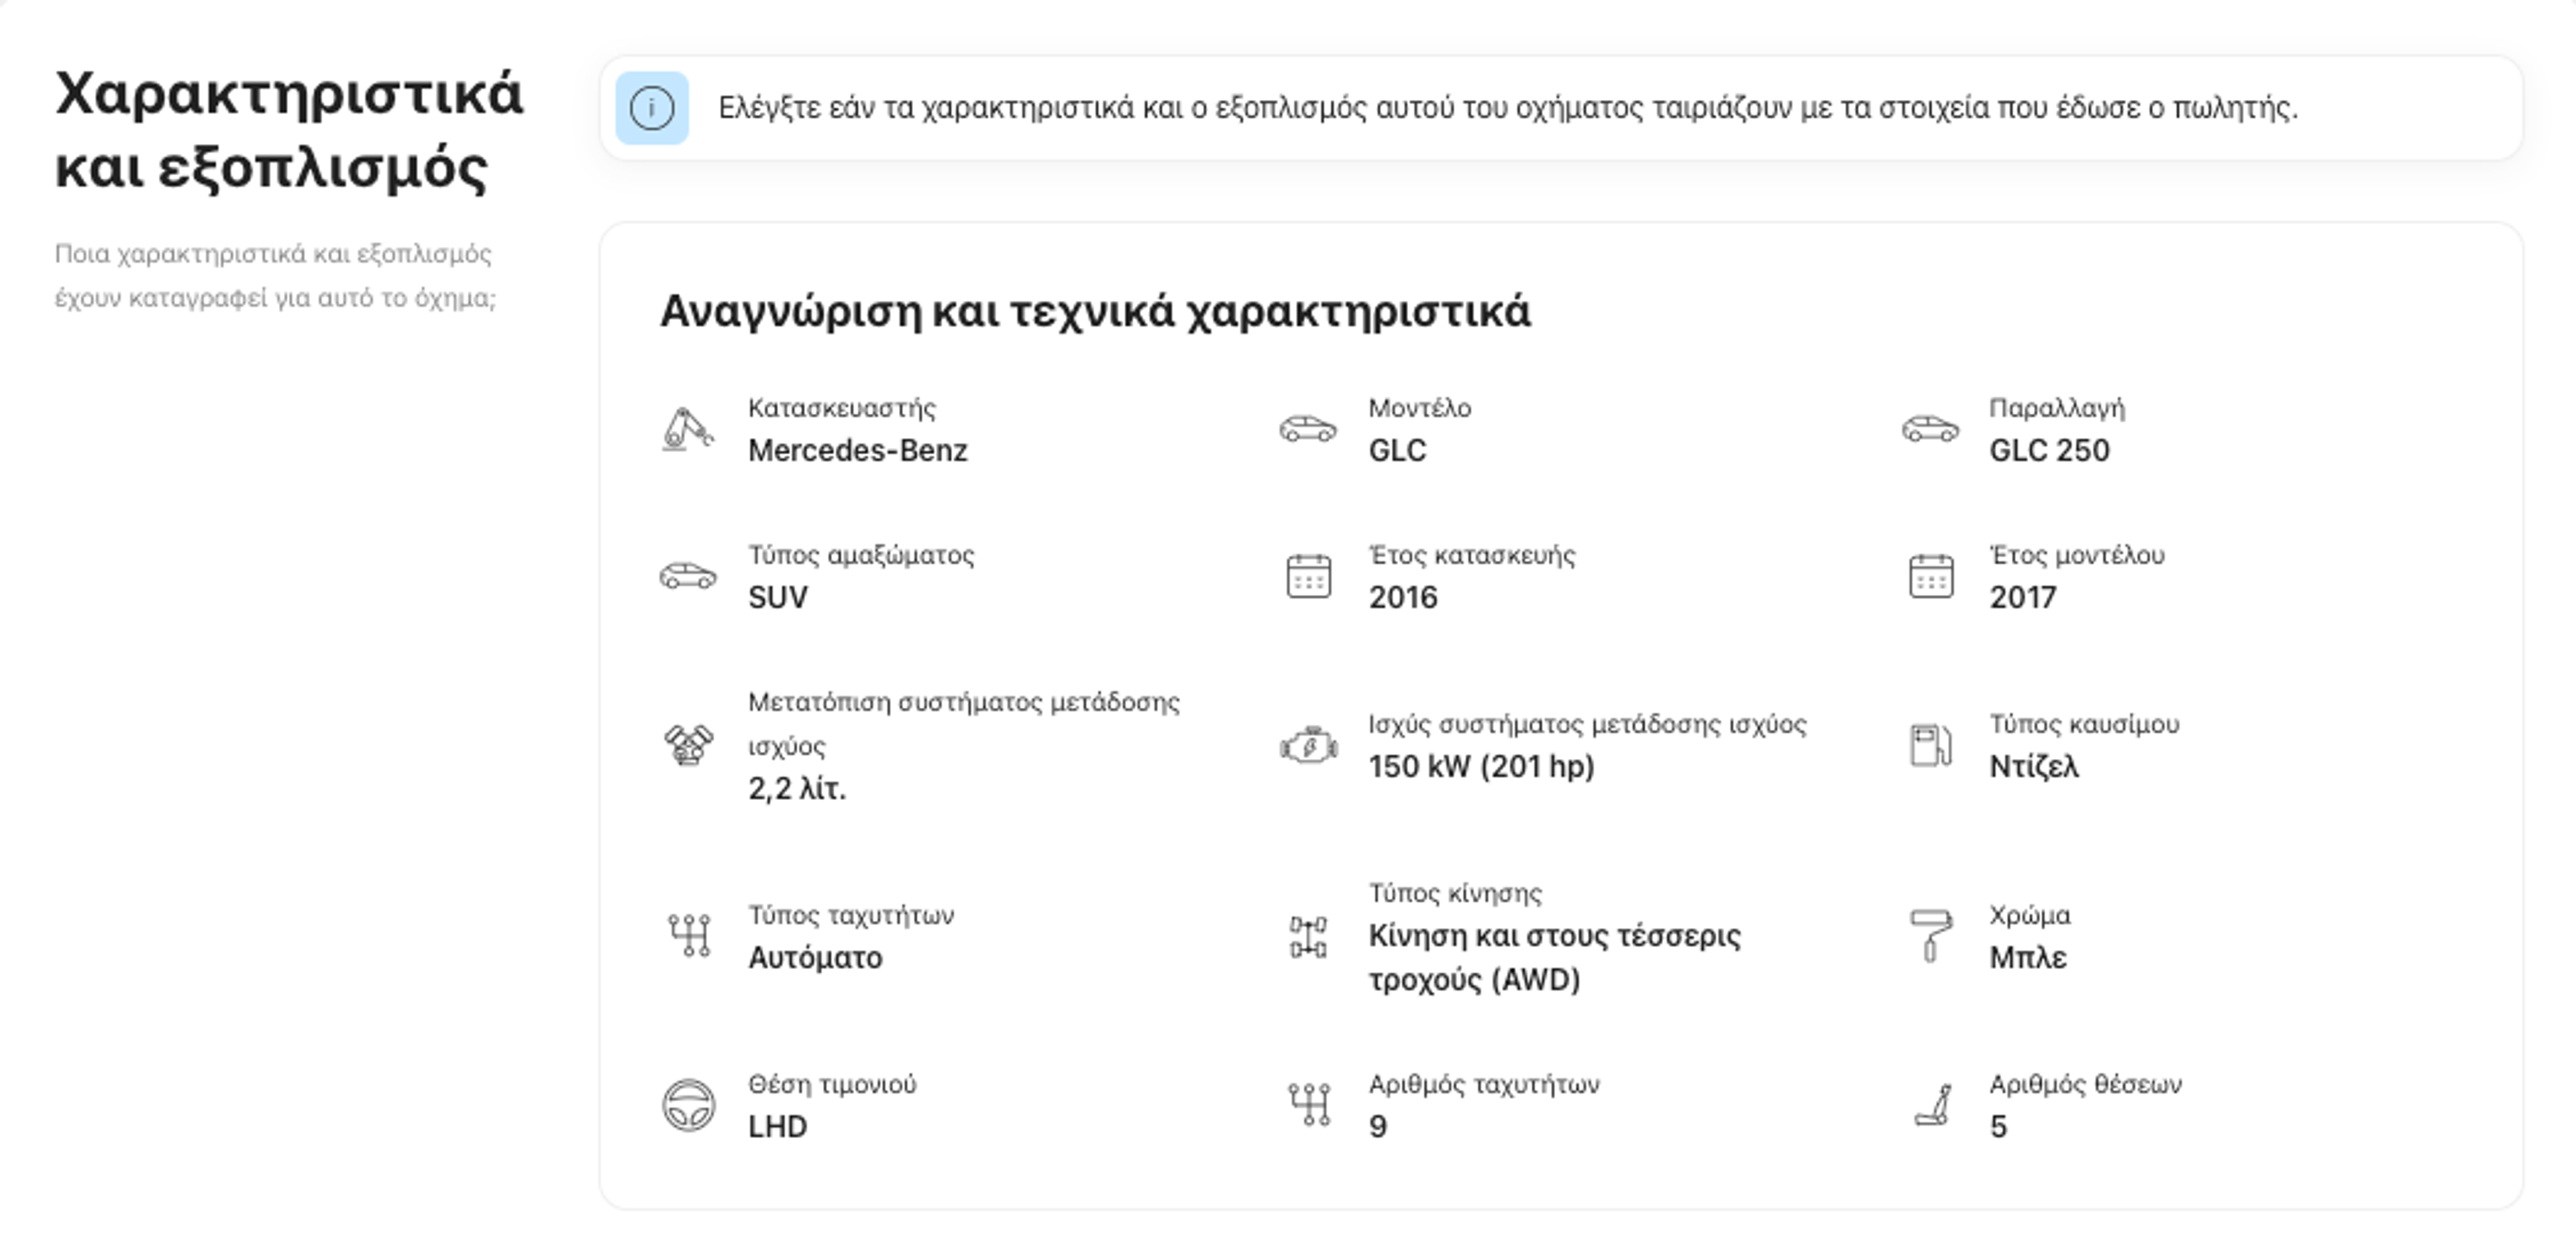Click the LHD steering position value

777,1127
